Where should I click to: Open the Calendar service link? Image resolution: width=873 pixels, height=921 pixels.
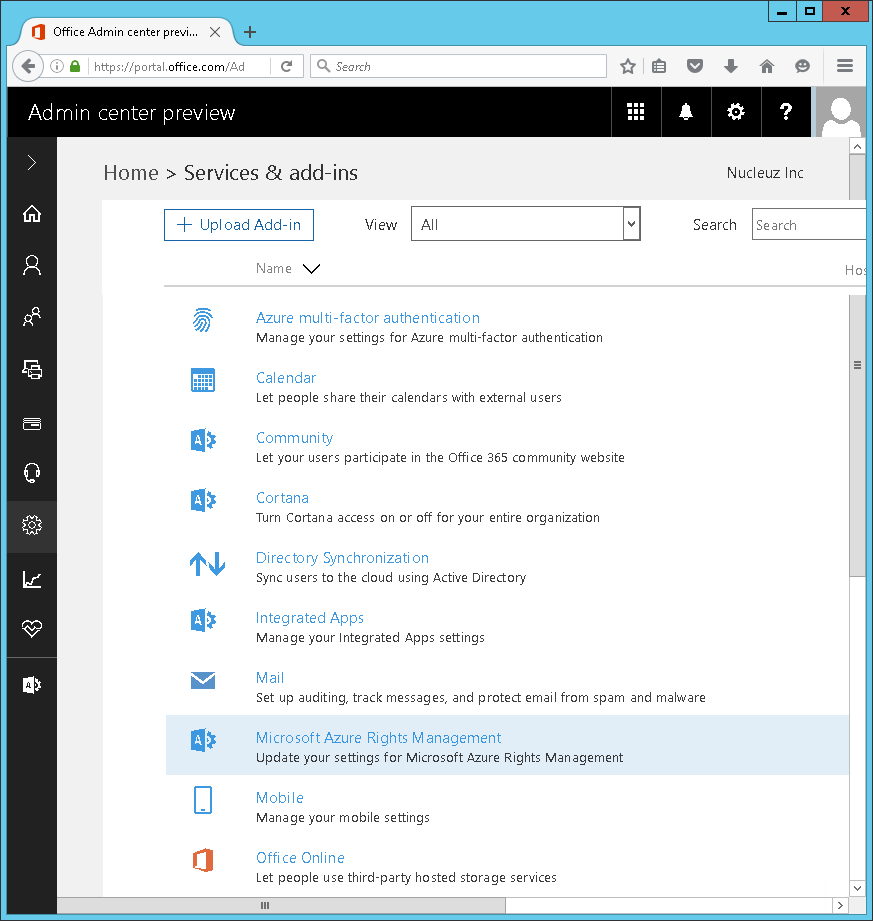pos(286,378)
